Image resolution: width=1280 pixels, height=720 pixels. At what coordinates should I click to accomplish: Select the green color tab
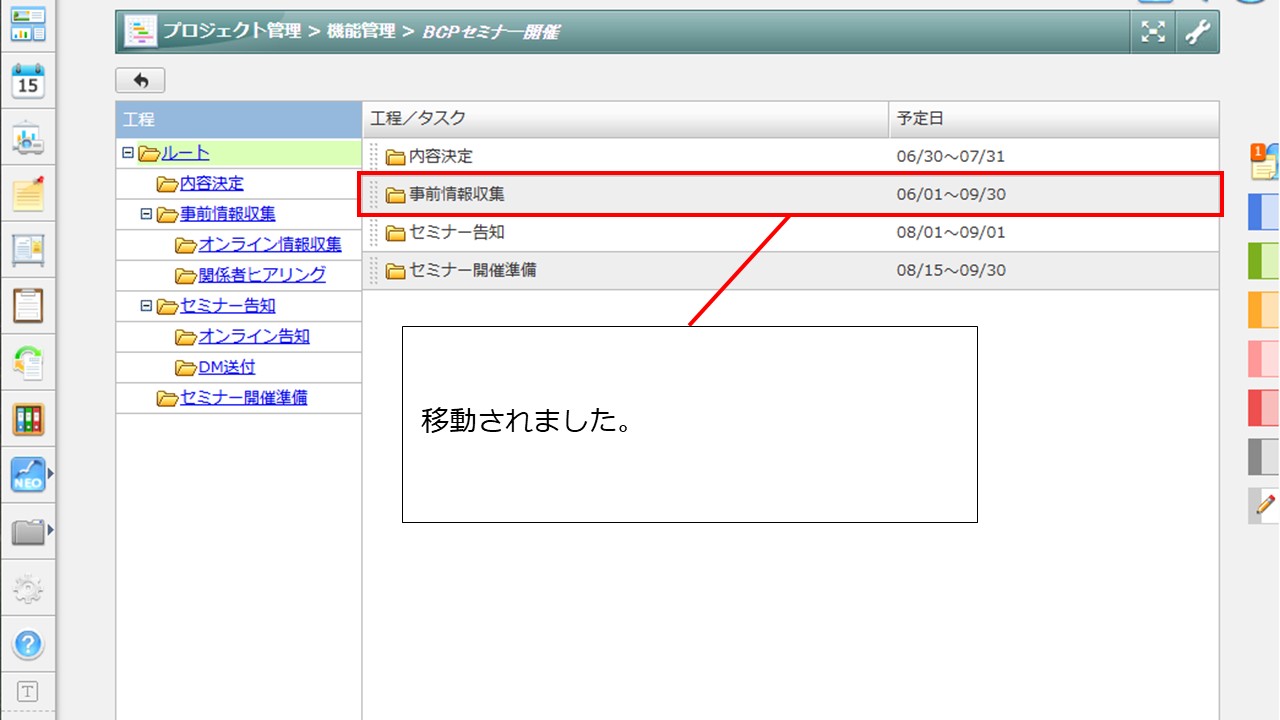pos(1265,261)
